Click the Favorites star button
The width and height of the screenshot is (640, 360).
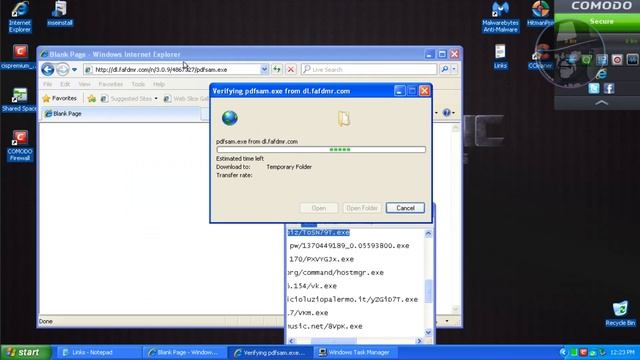coord(60,98)
